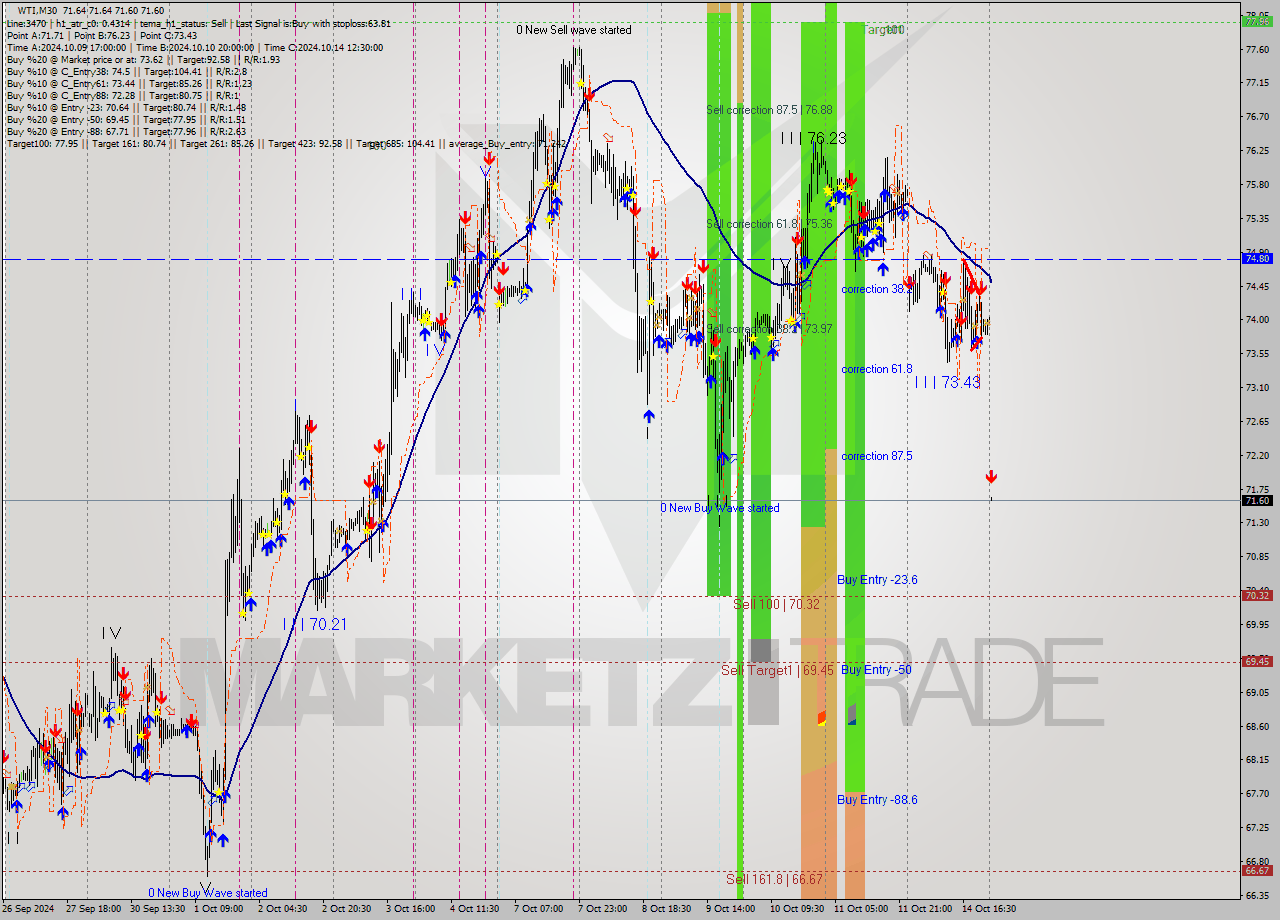Viewport: 1280px width, 920px height.
Task: Click the 'Buy Entry -88.6' label
Action: [x=877, y=800]
